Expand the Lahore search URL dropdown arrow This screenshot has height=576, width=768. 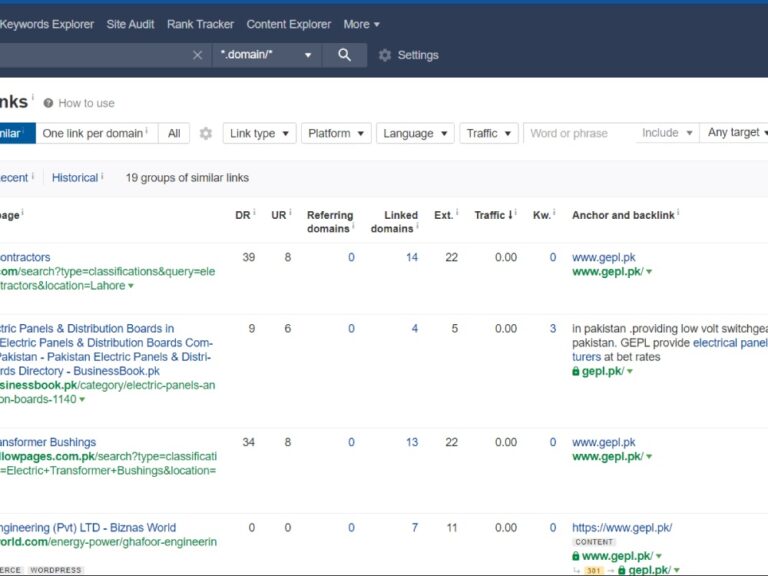point(131,286)
